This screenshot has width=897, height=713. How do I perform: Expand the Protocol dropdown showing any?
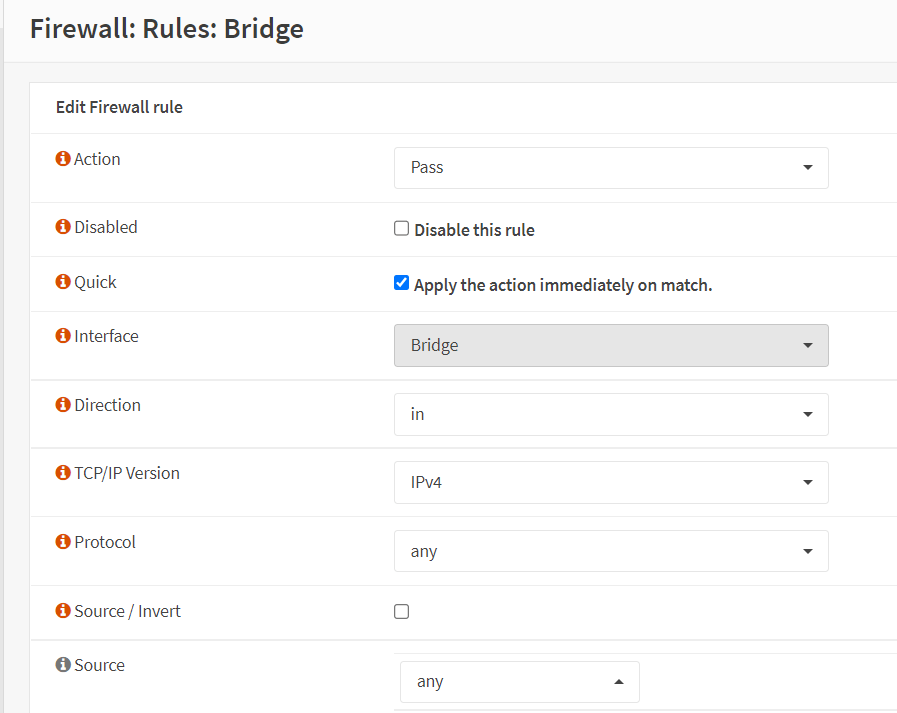[x=611, y=551]
